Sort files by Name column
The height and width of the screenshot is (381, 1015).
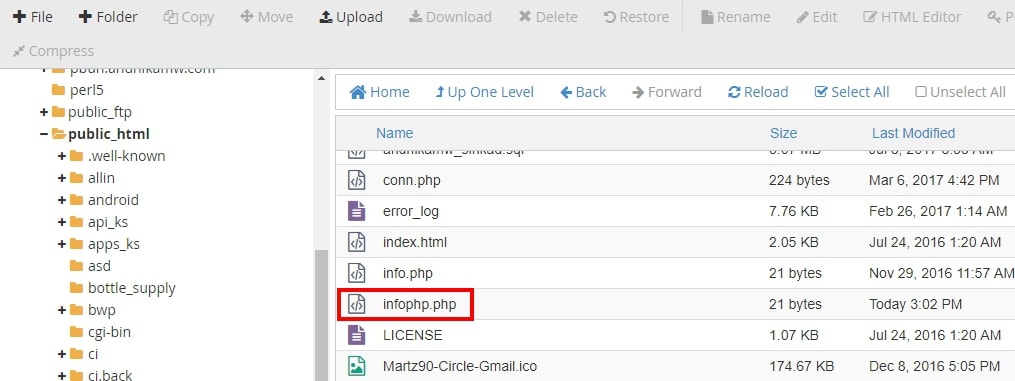395,133
